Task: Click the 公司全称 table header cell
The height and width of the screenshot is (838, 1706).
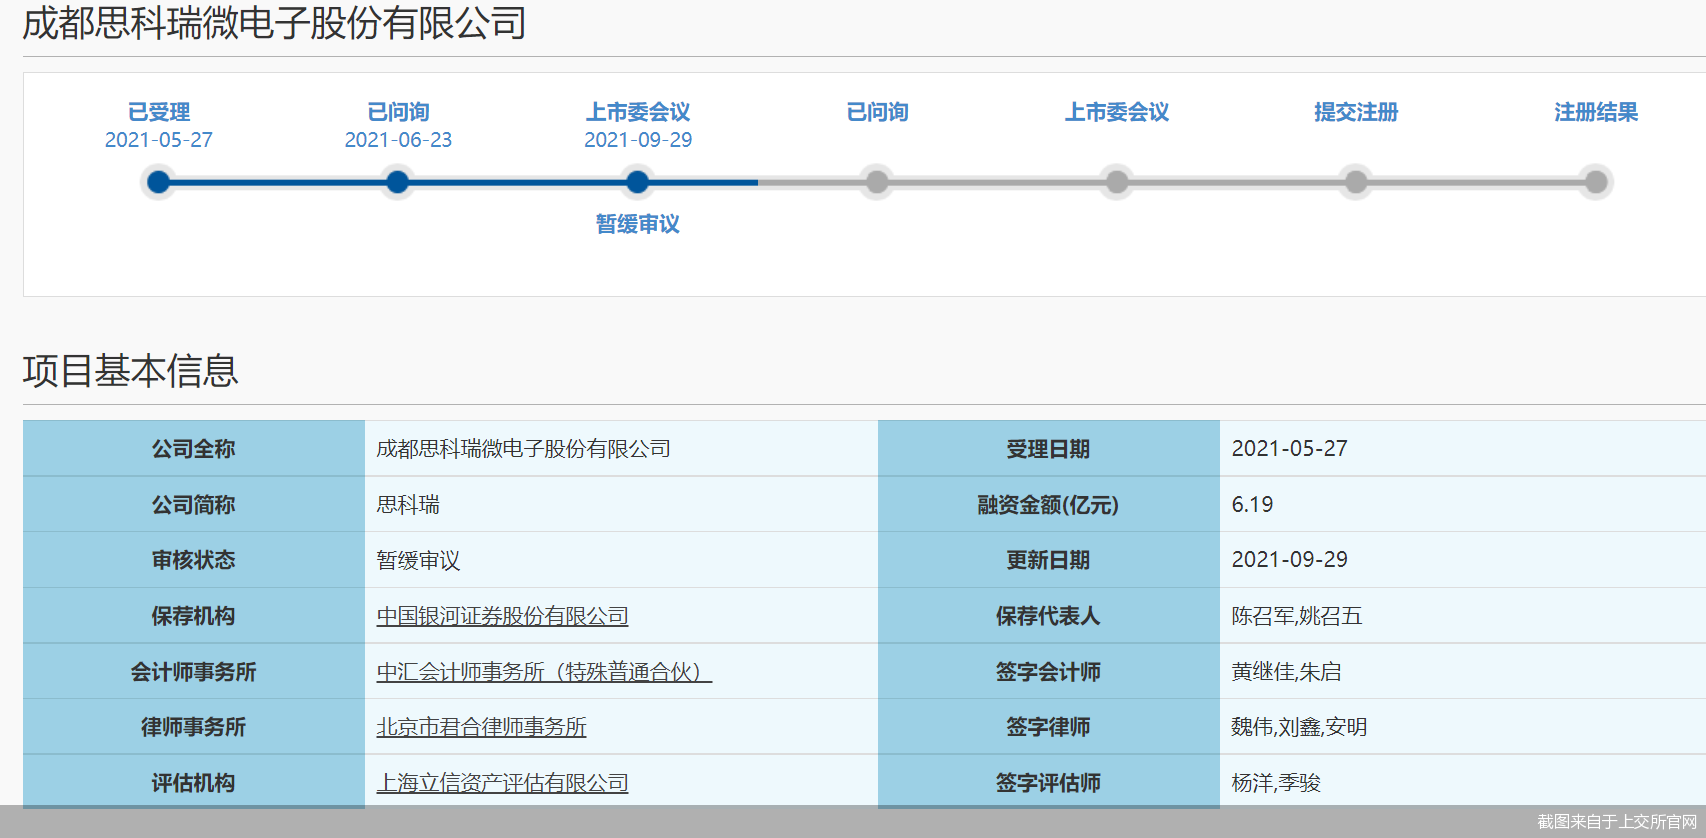Action: (194, 449)
